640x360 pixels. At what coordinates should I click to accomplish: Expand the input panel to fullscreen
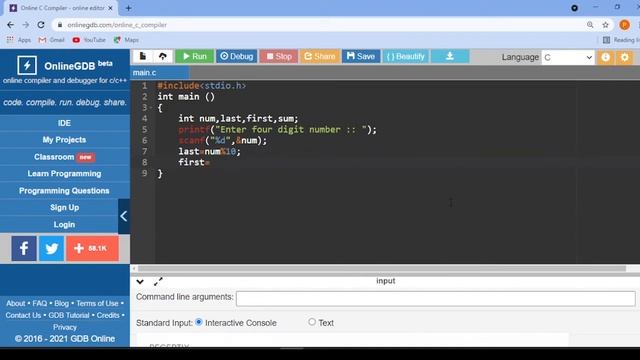pyautogui.click(x=158, y=282)
